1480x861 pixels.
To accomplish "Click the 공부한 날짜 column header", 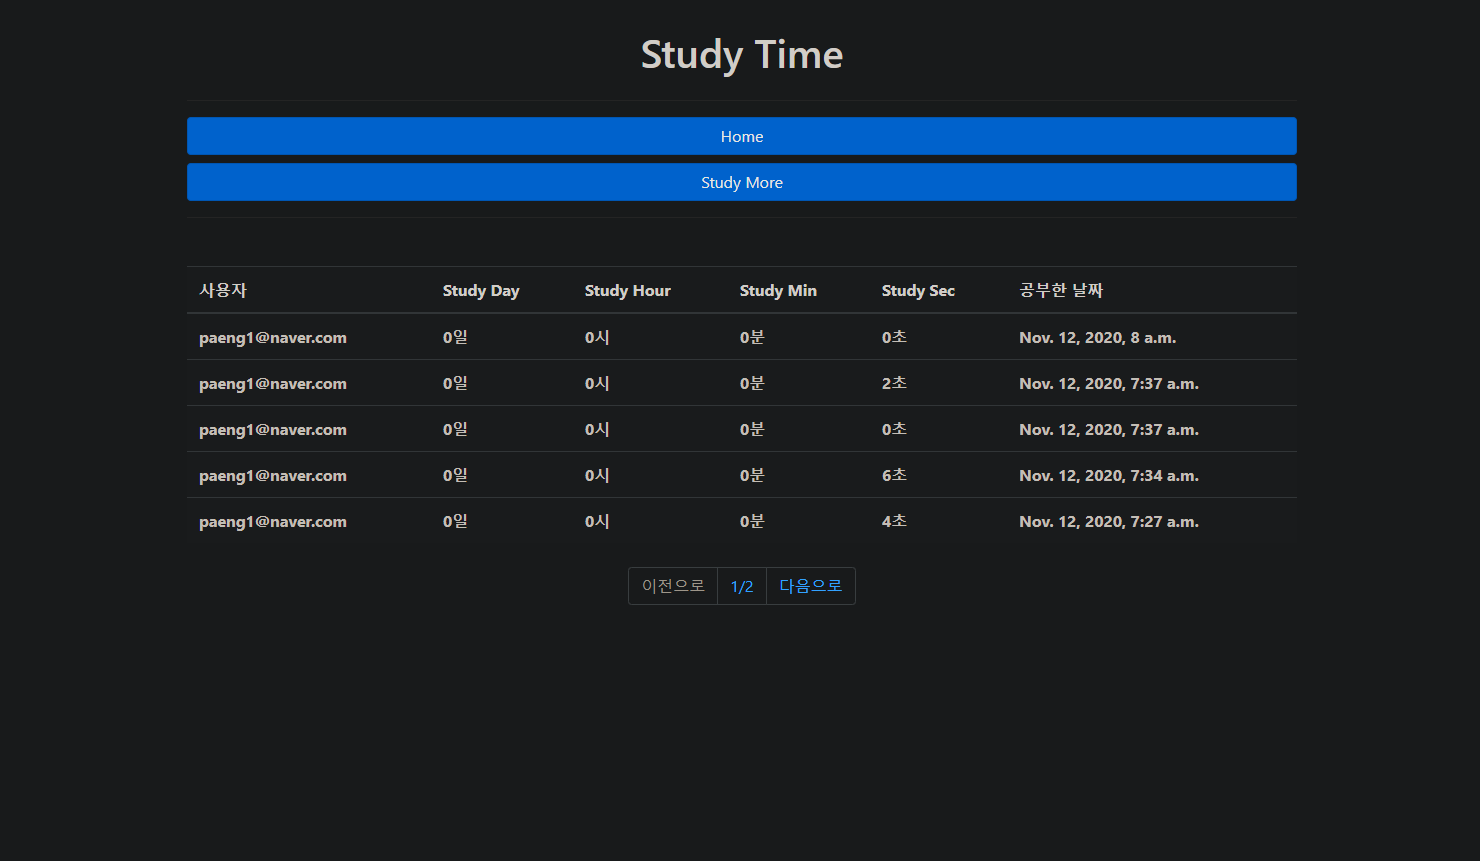I will (x=1060, y=290).
